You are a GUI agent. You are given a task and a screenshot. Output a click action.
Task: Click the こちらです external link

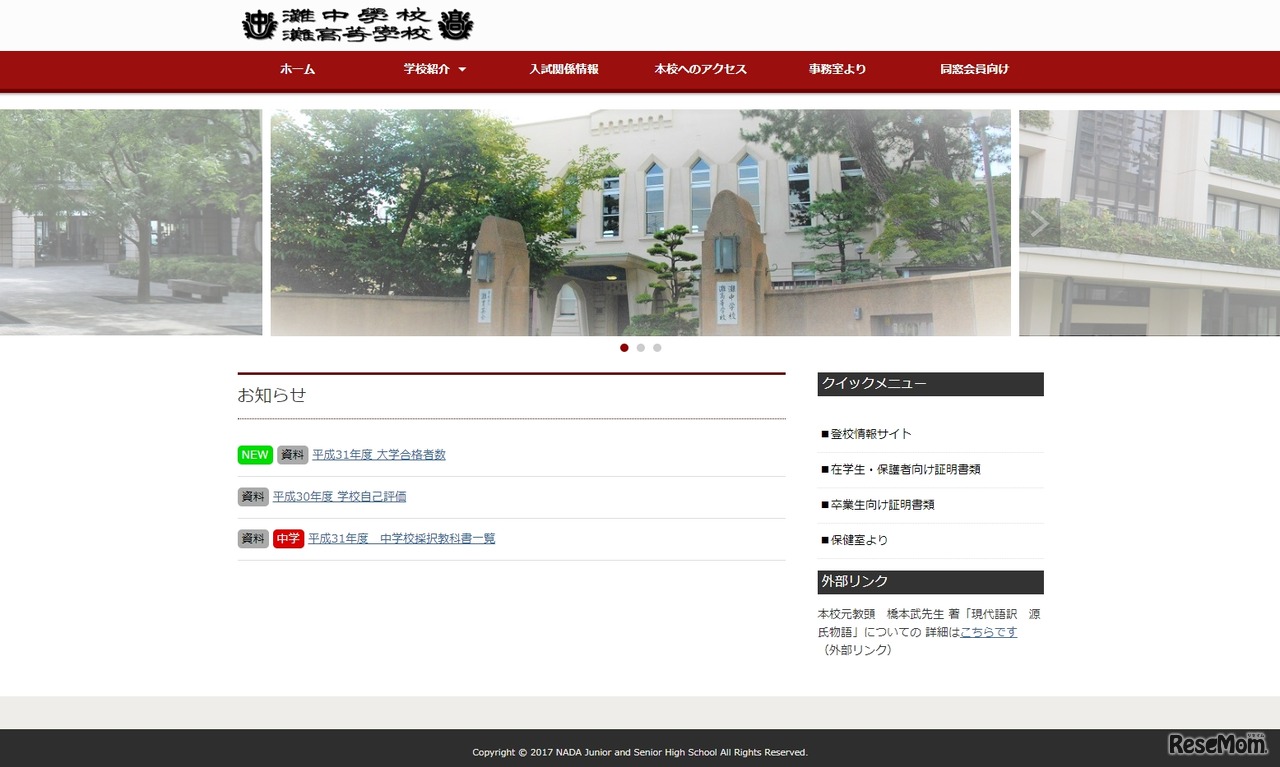989,632
